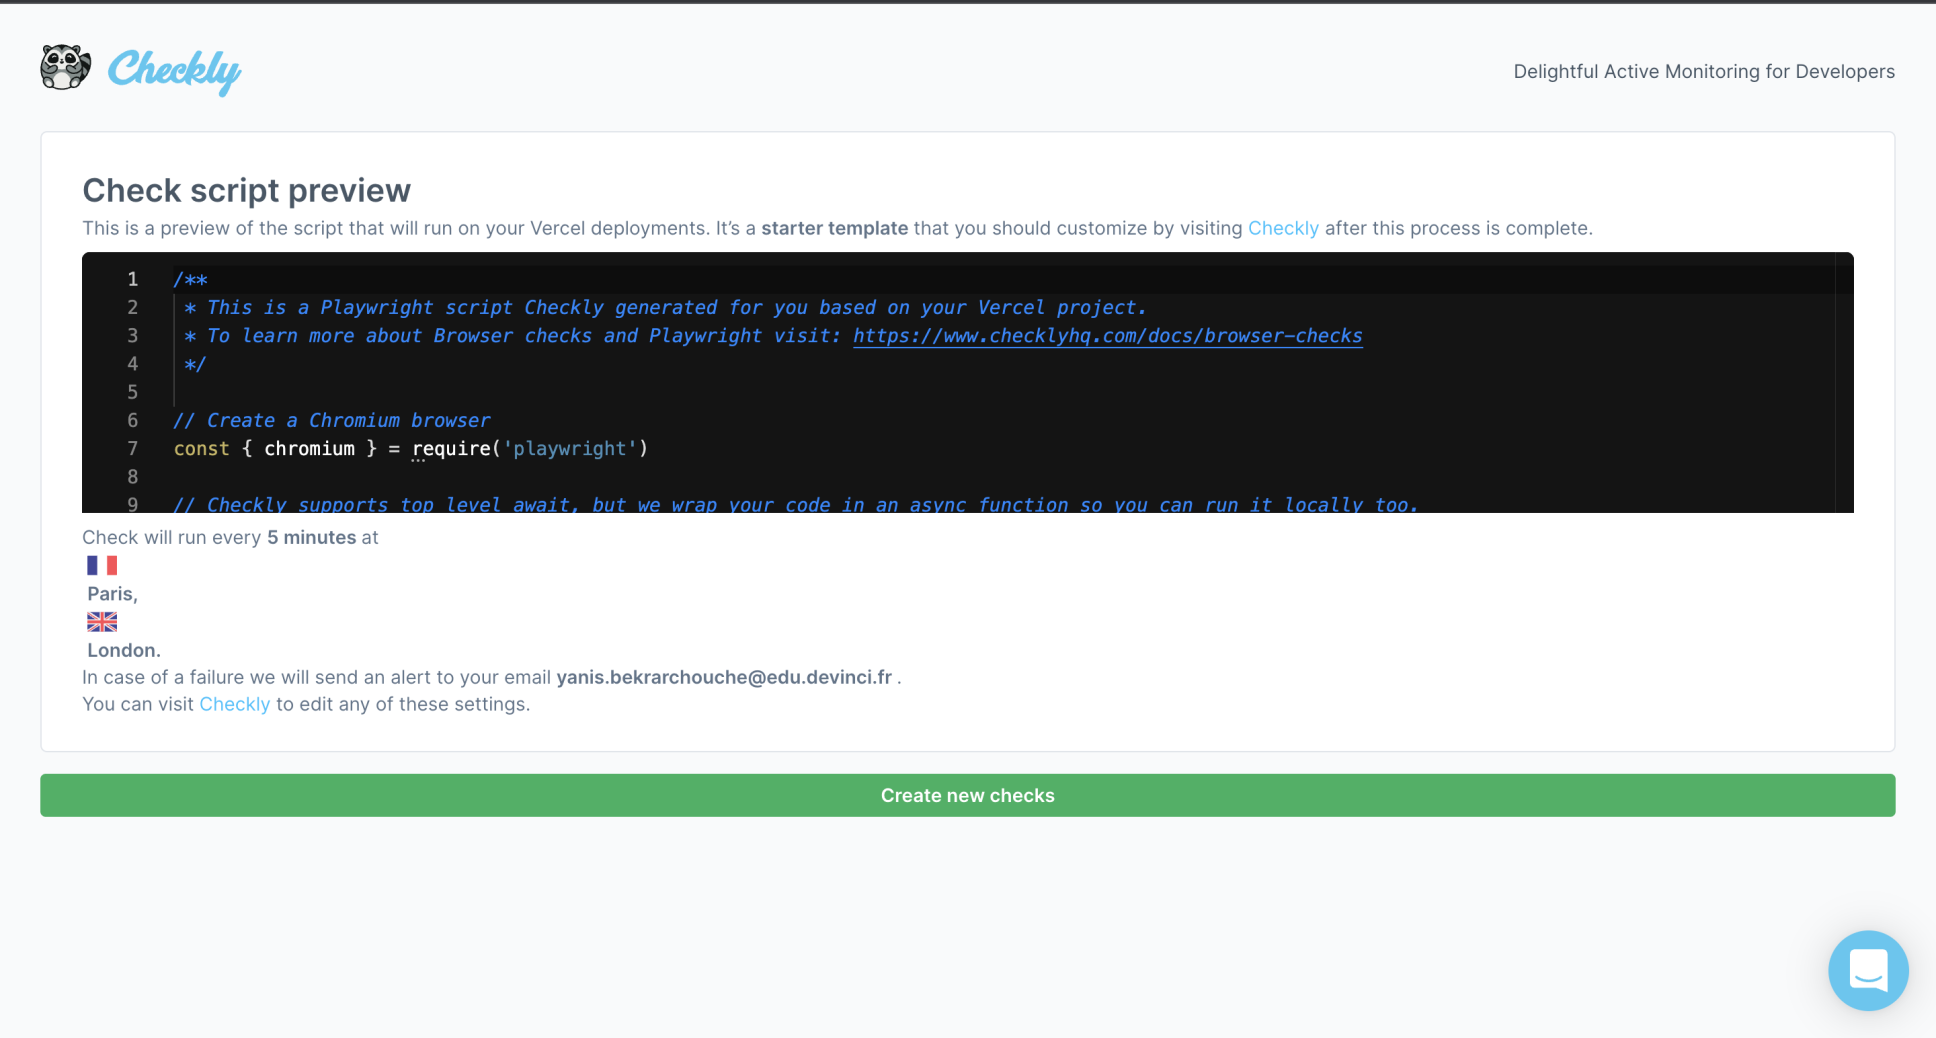Click the require('playwright') statement

[530, 449]
